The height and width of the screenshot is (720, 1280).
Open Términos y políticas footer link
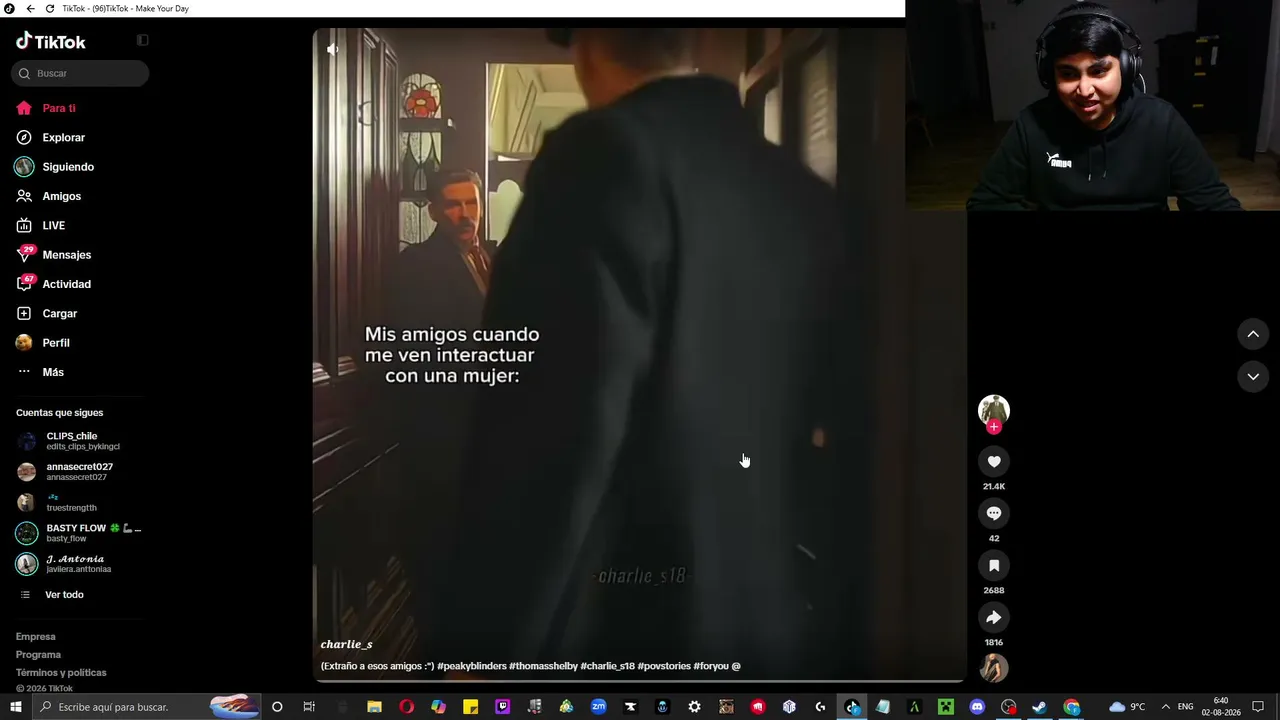click(x=61, y=673)
